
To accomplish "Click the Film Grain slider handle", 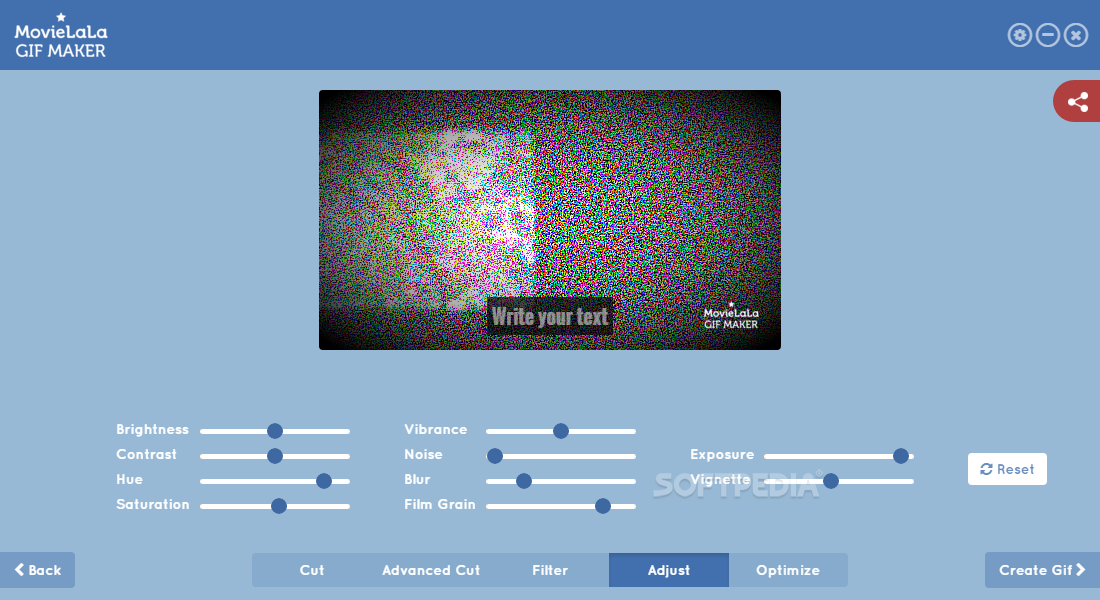I will tap(603, 506).
